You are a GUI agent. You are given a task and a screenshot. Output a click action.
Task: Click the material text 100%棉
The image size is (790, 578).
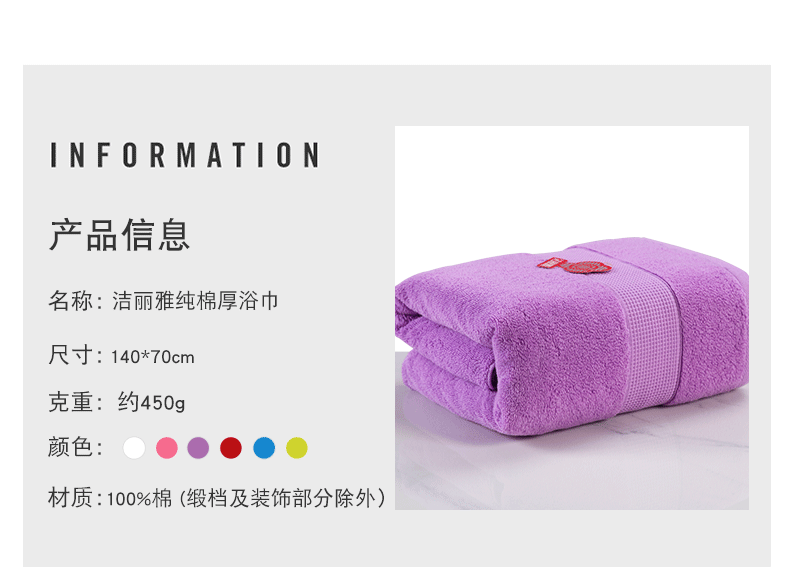coord(140,498)
